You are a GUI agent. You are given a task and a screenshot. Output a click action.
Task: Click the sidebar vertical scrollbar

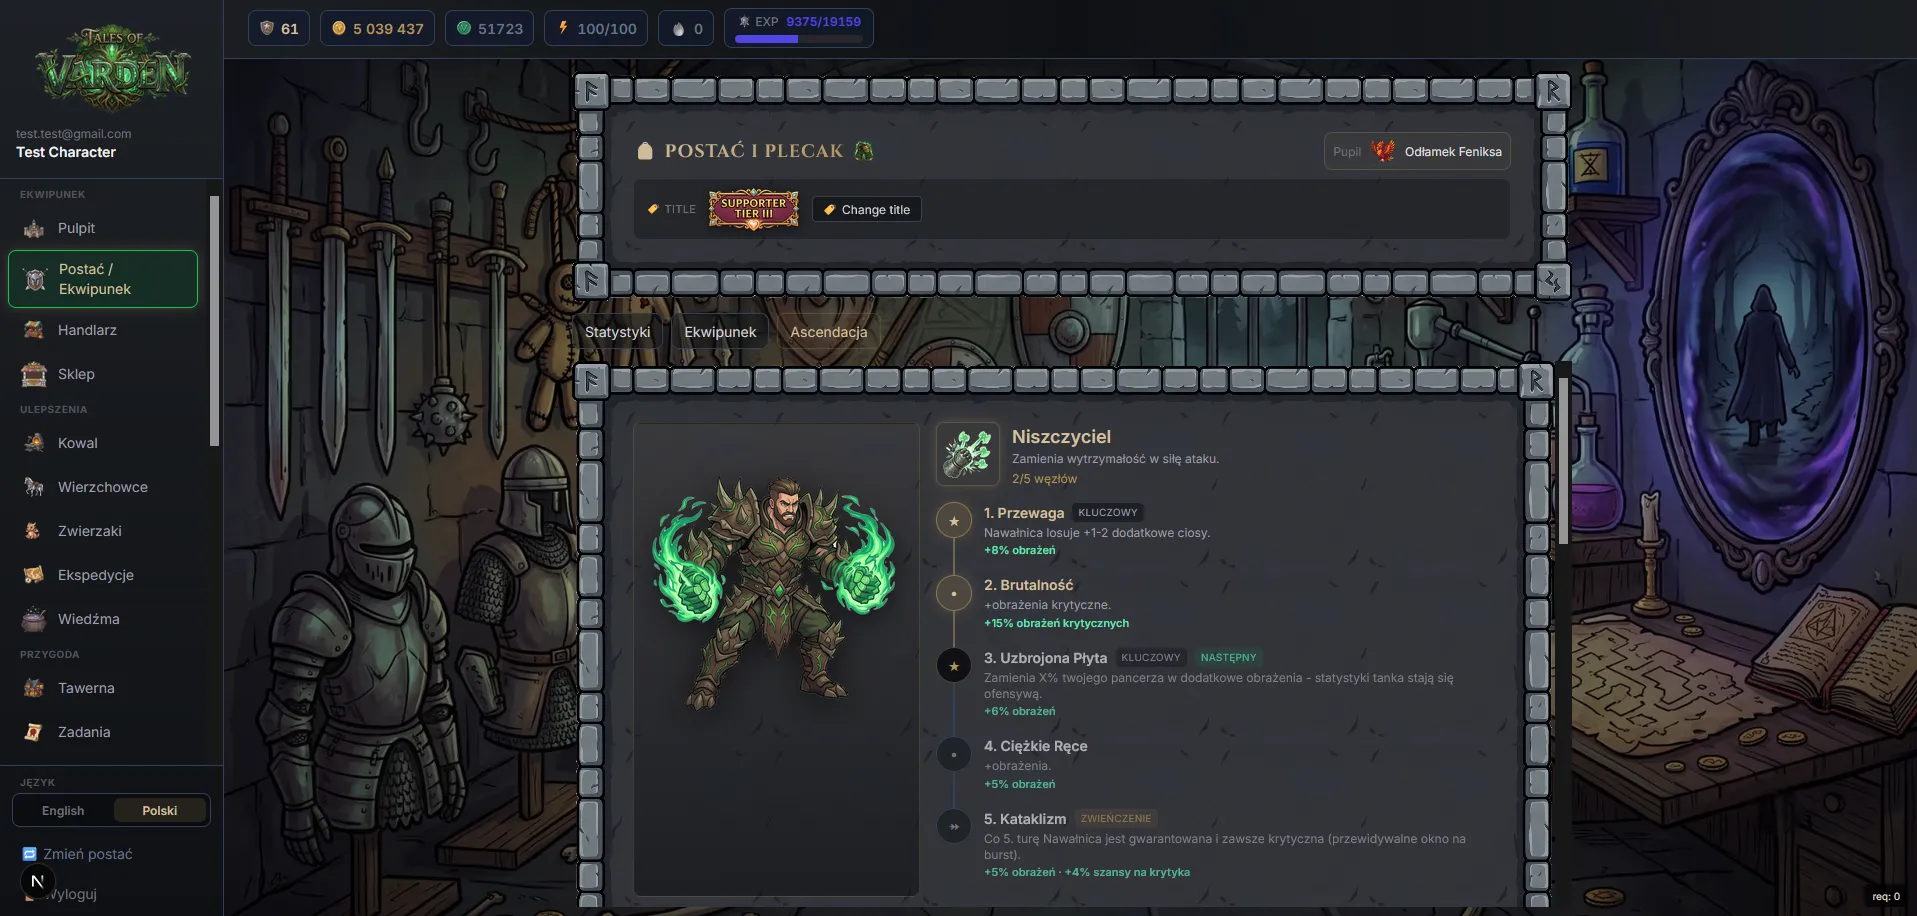[214, 321]
